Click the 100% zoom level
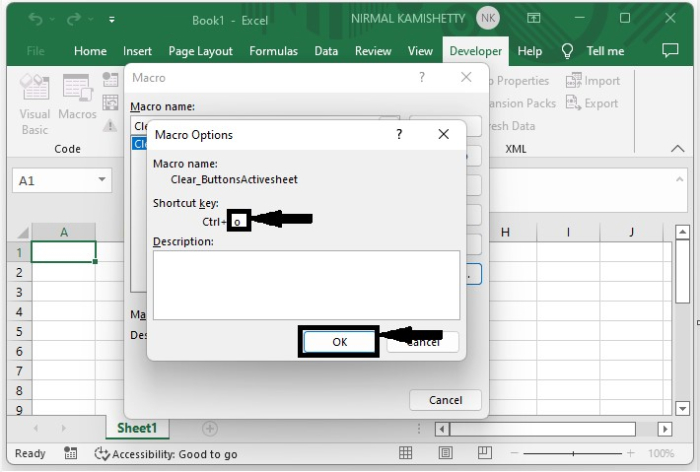The image size is (700, 472). 661,454
